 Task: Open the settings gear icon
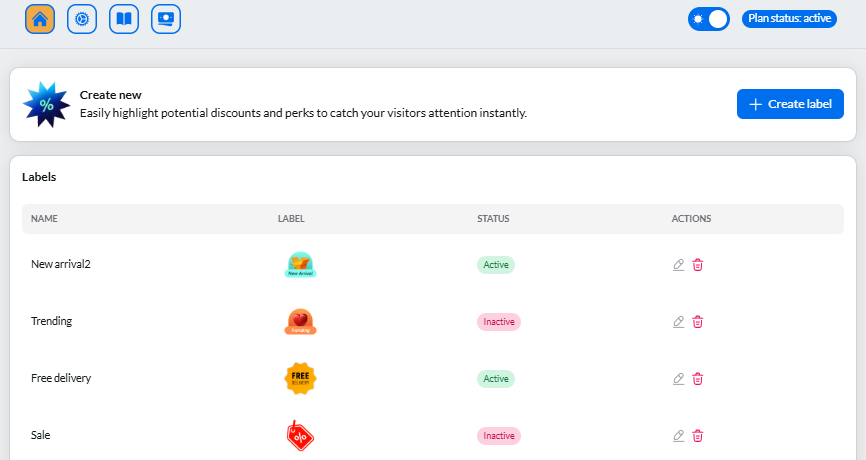(x=82, y=19)
